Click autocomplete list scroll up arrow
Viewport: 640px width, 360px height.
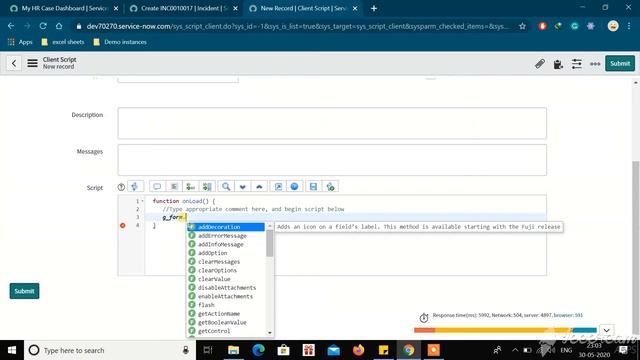pos(269,226)
